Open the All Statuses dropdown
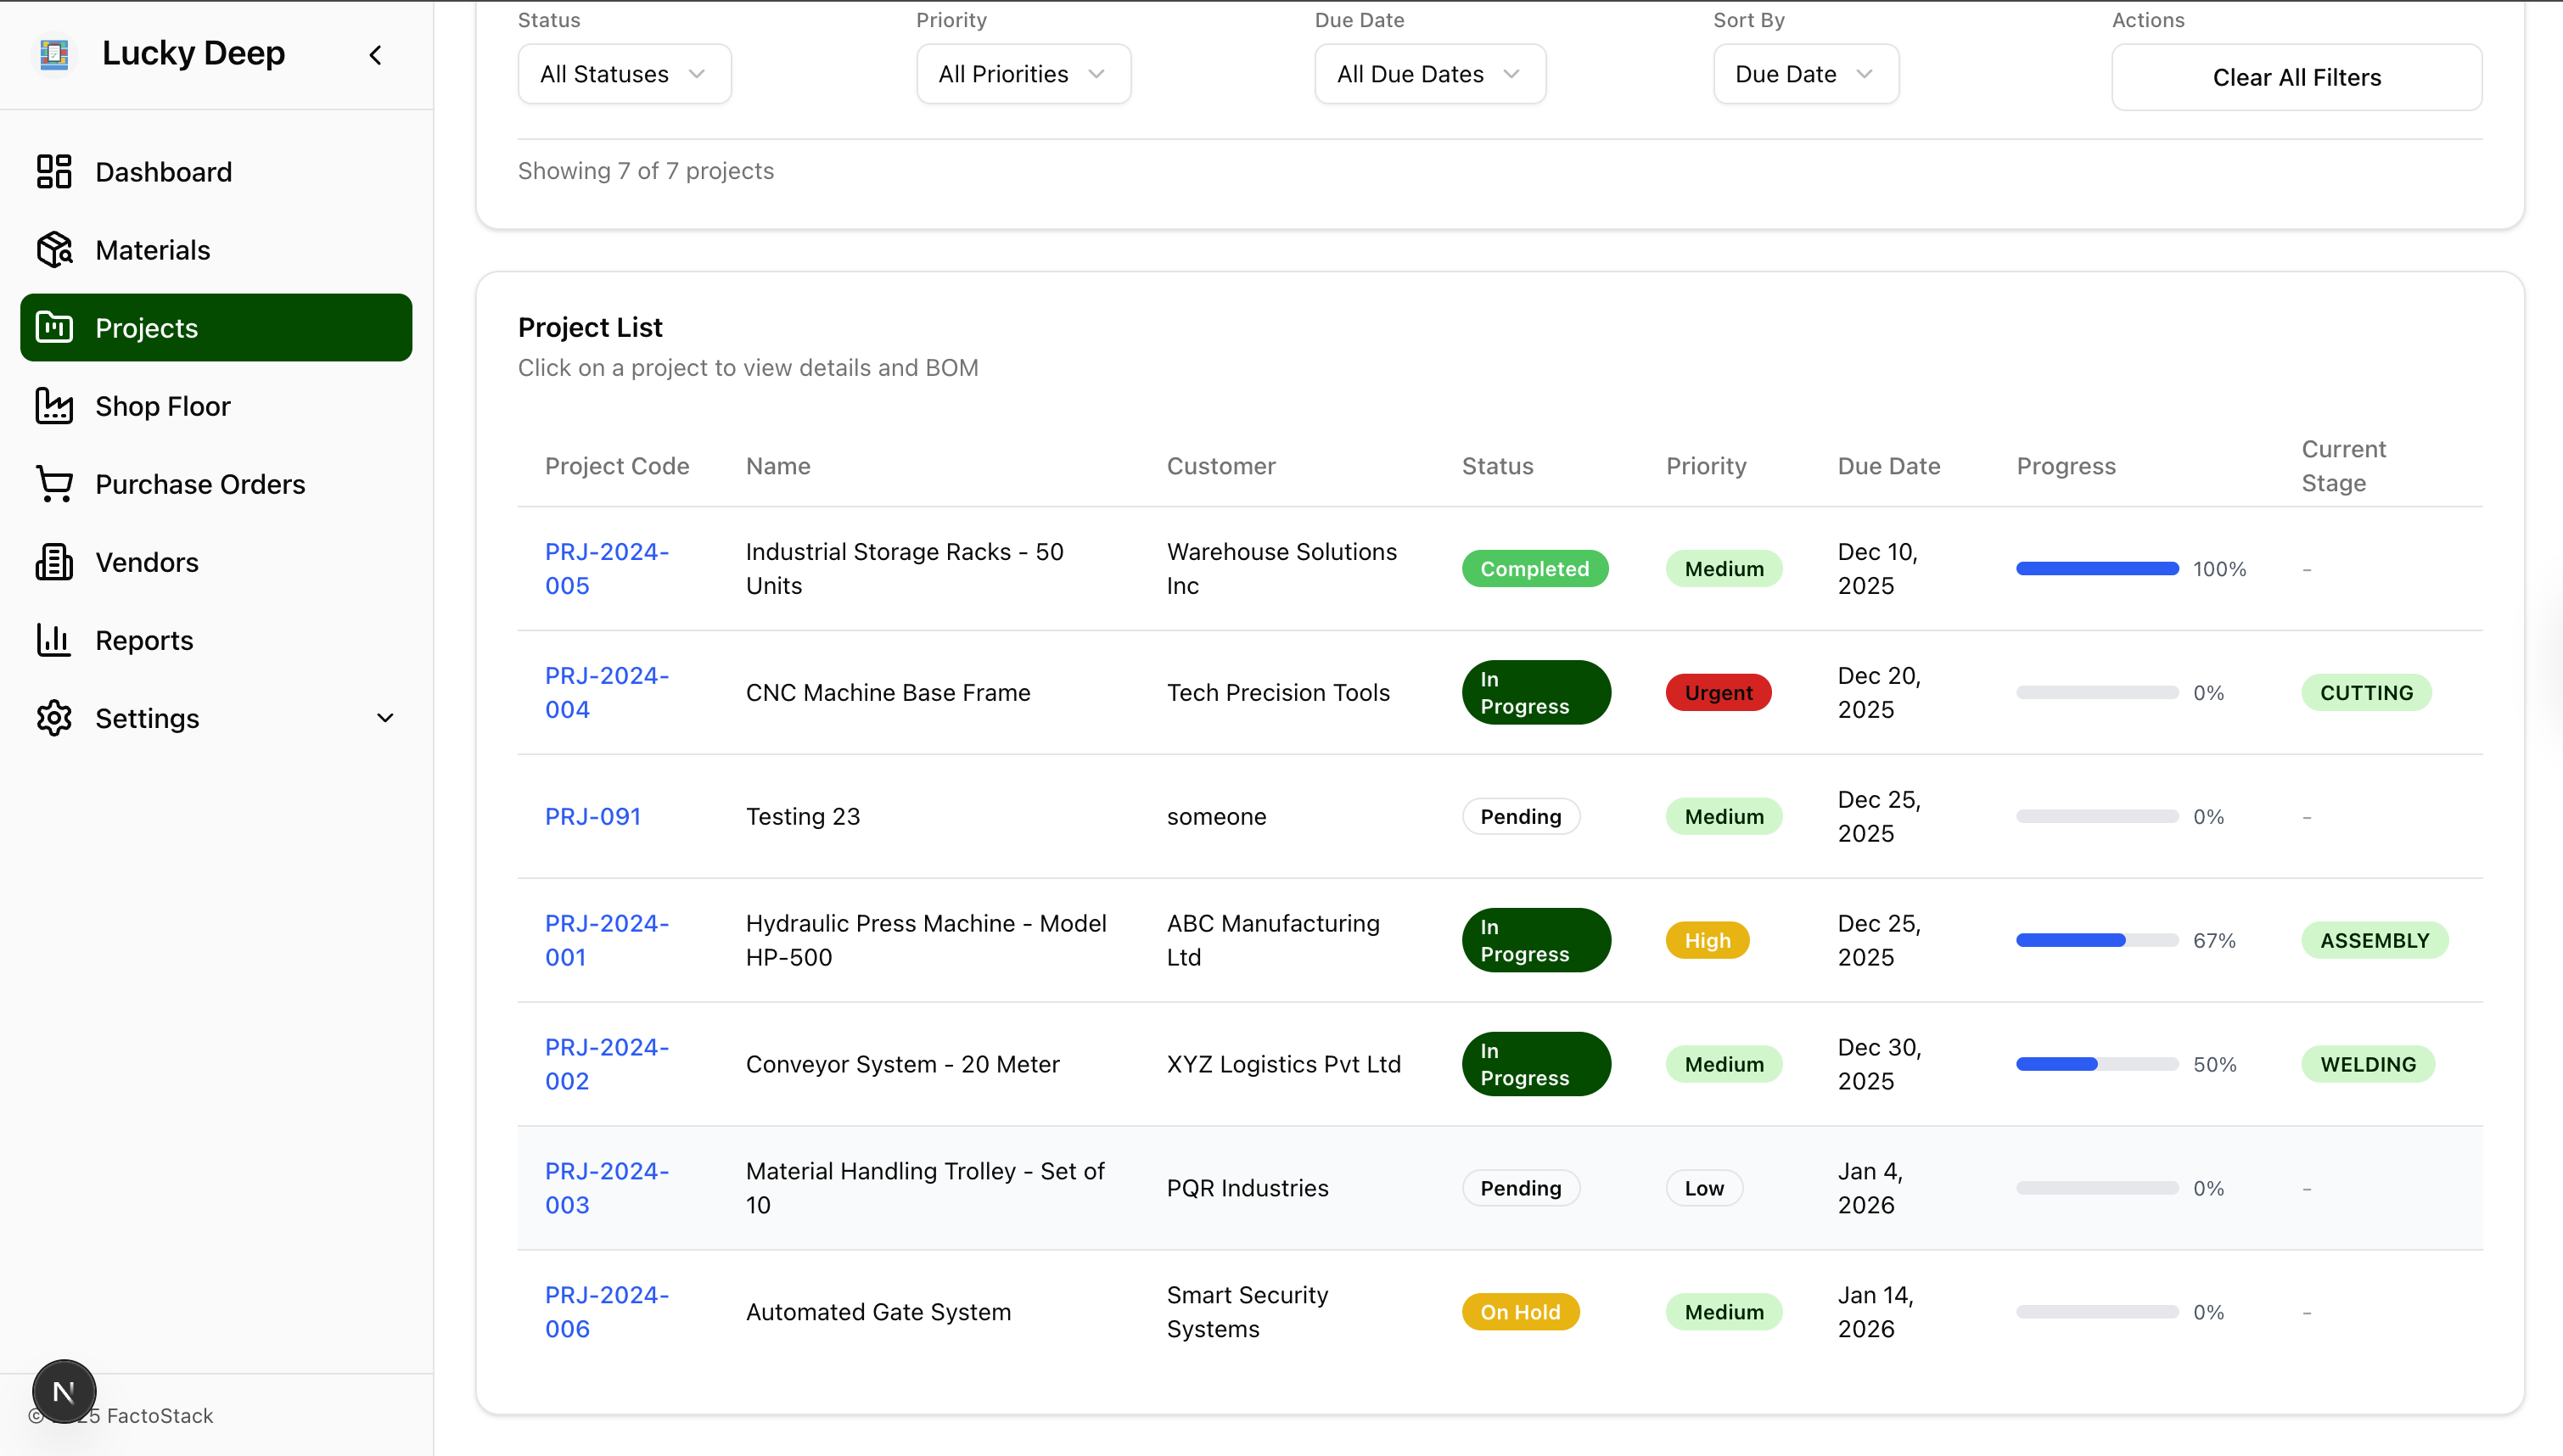This screenshot has width=2563, height=1456. pyautogui.click(x=624, y=74)
